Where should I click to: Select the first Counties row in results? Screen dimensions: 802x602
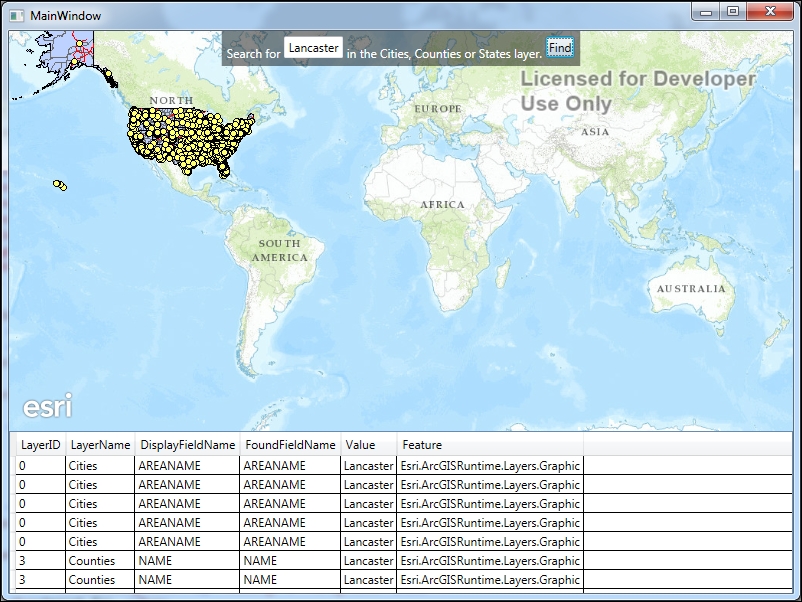300,561
